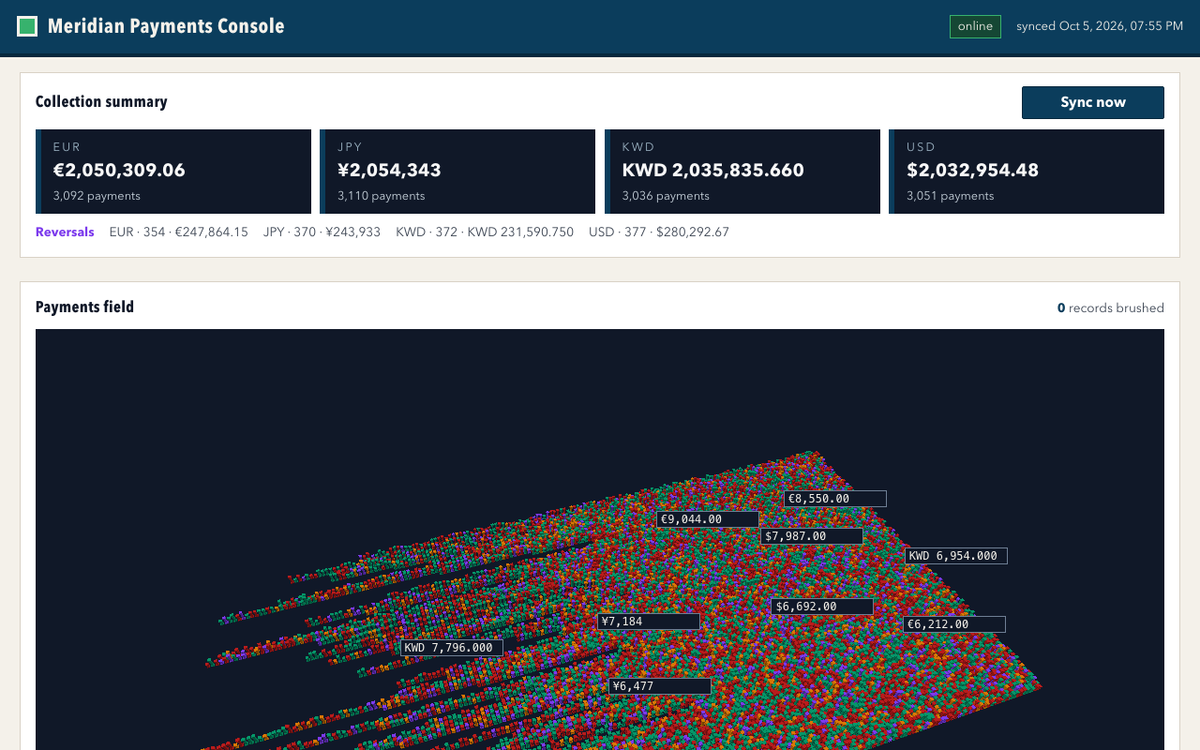The image size is (1200, 750).
Task: Open the EUR collection card
Action: click(x=174, y=171)
